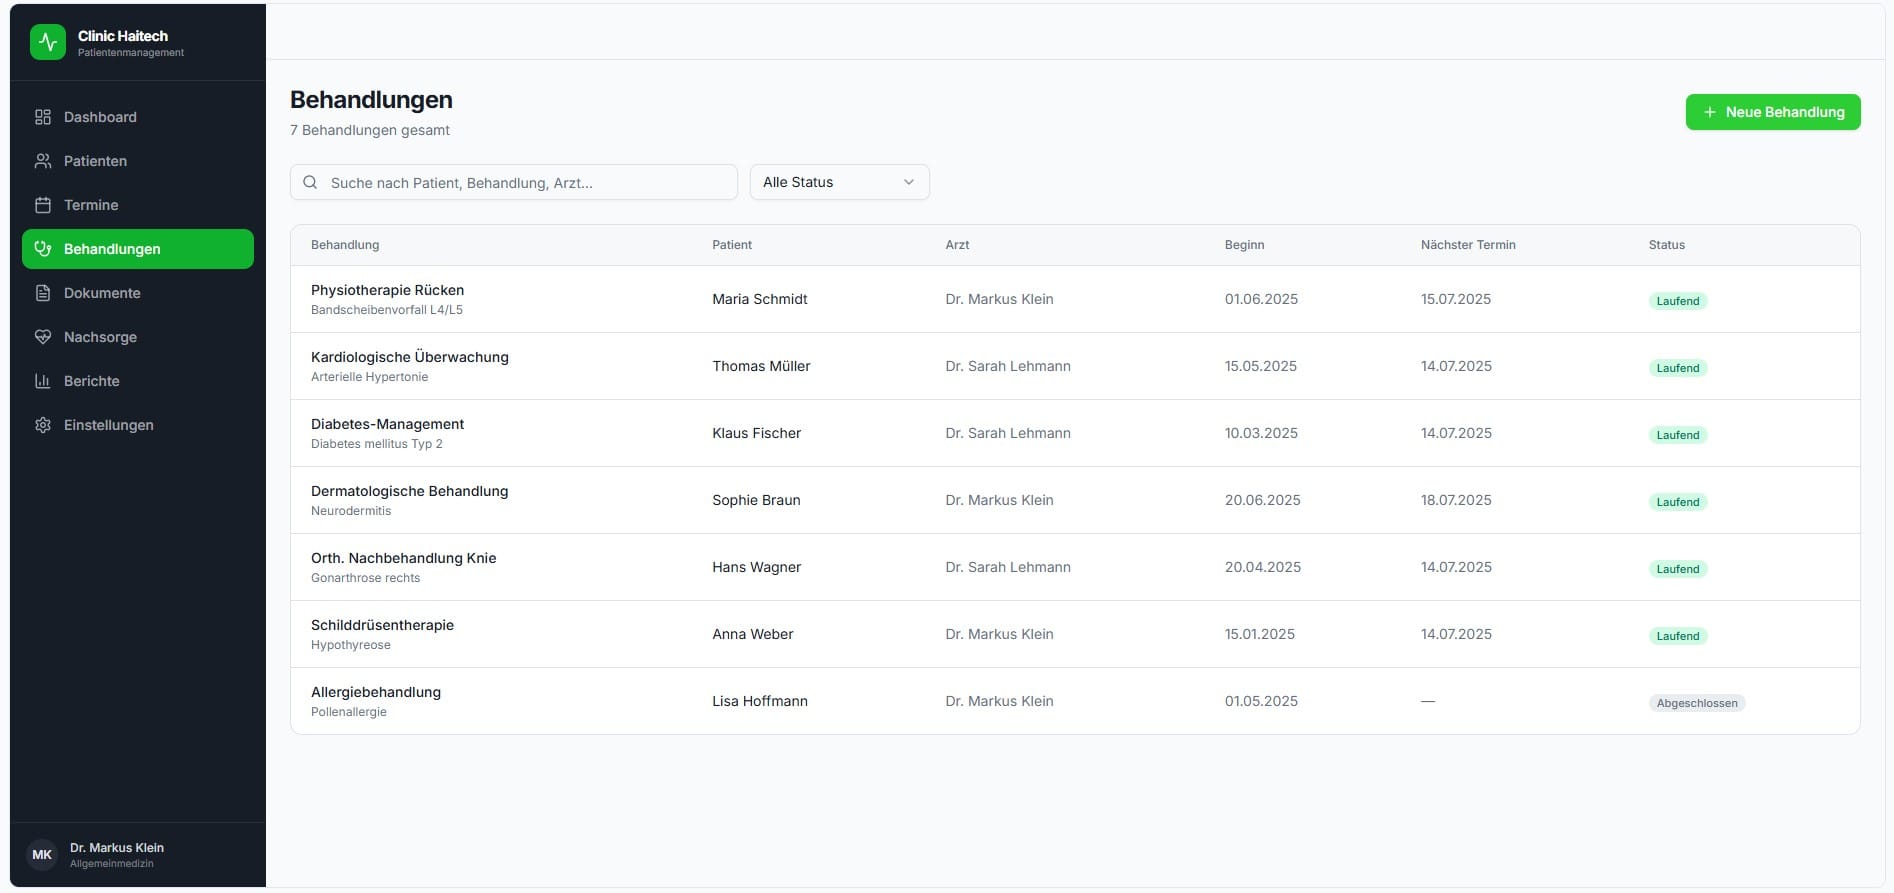Click the Gonarthrose rechts diagnosis text
This screenshot has width=1894, height=893.
(x=366, y=578)
